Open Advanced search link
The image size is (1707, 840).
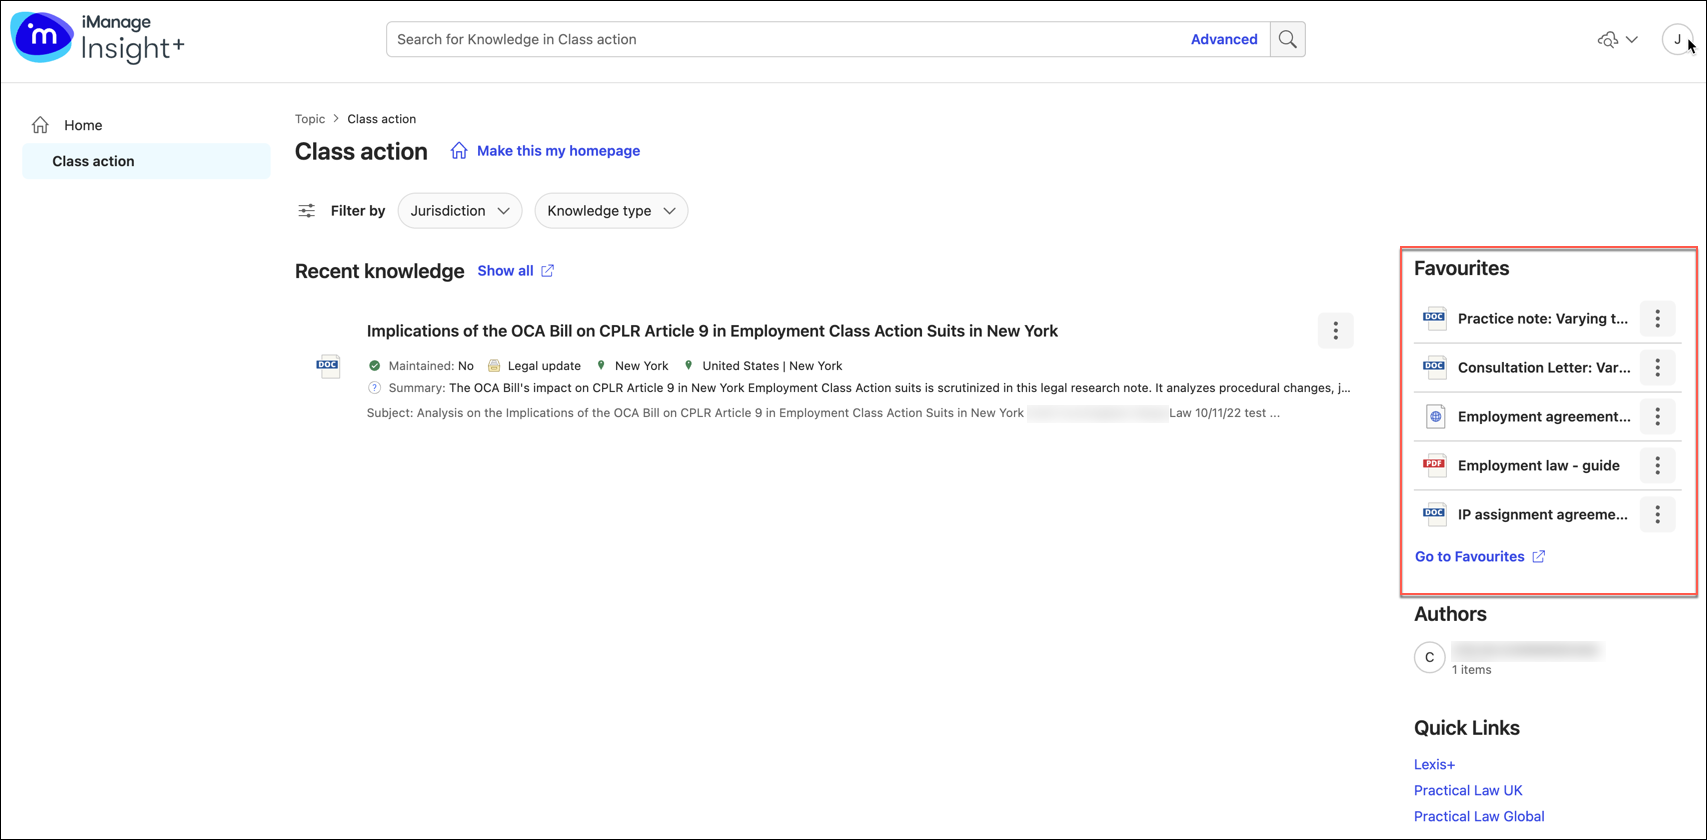[1224, 40]
